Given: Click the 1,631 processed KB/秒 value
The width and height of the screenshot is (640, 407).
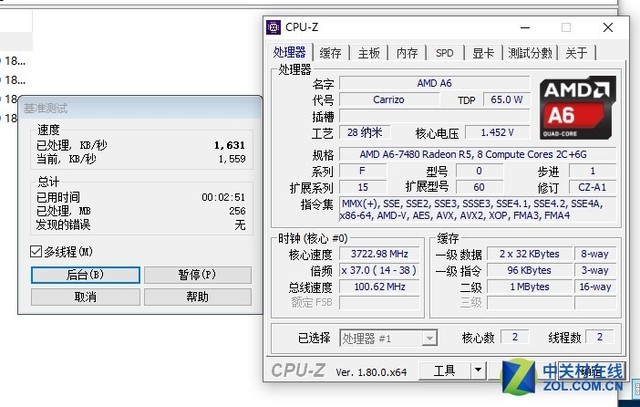Looking at the screenshot, I should tap(230, 145).
